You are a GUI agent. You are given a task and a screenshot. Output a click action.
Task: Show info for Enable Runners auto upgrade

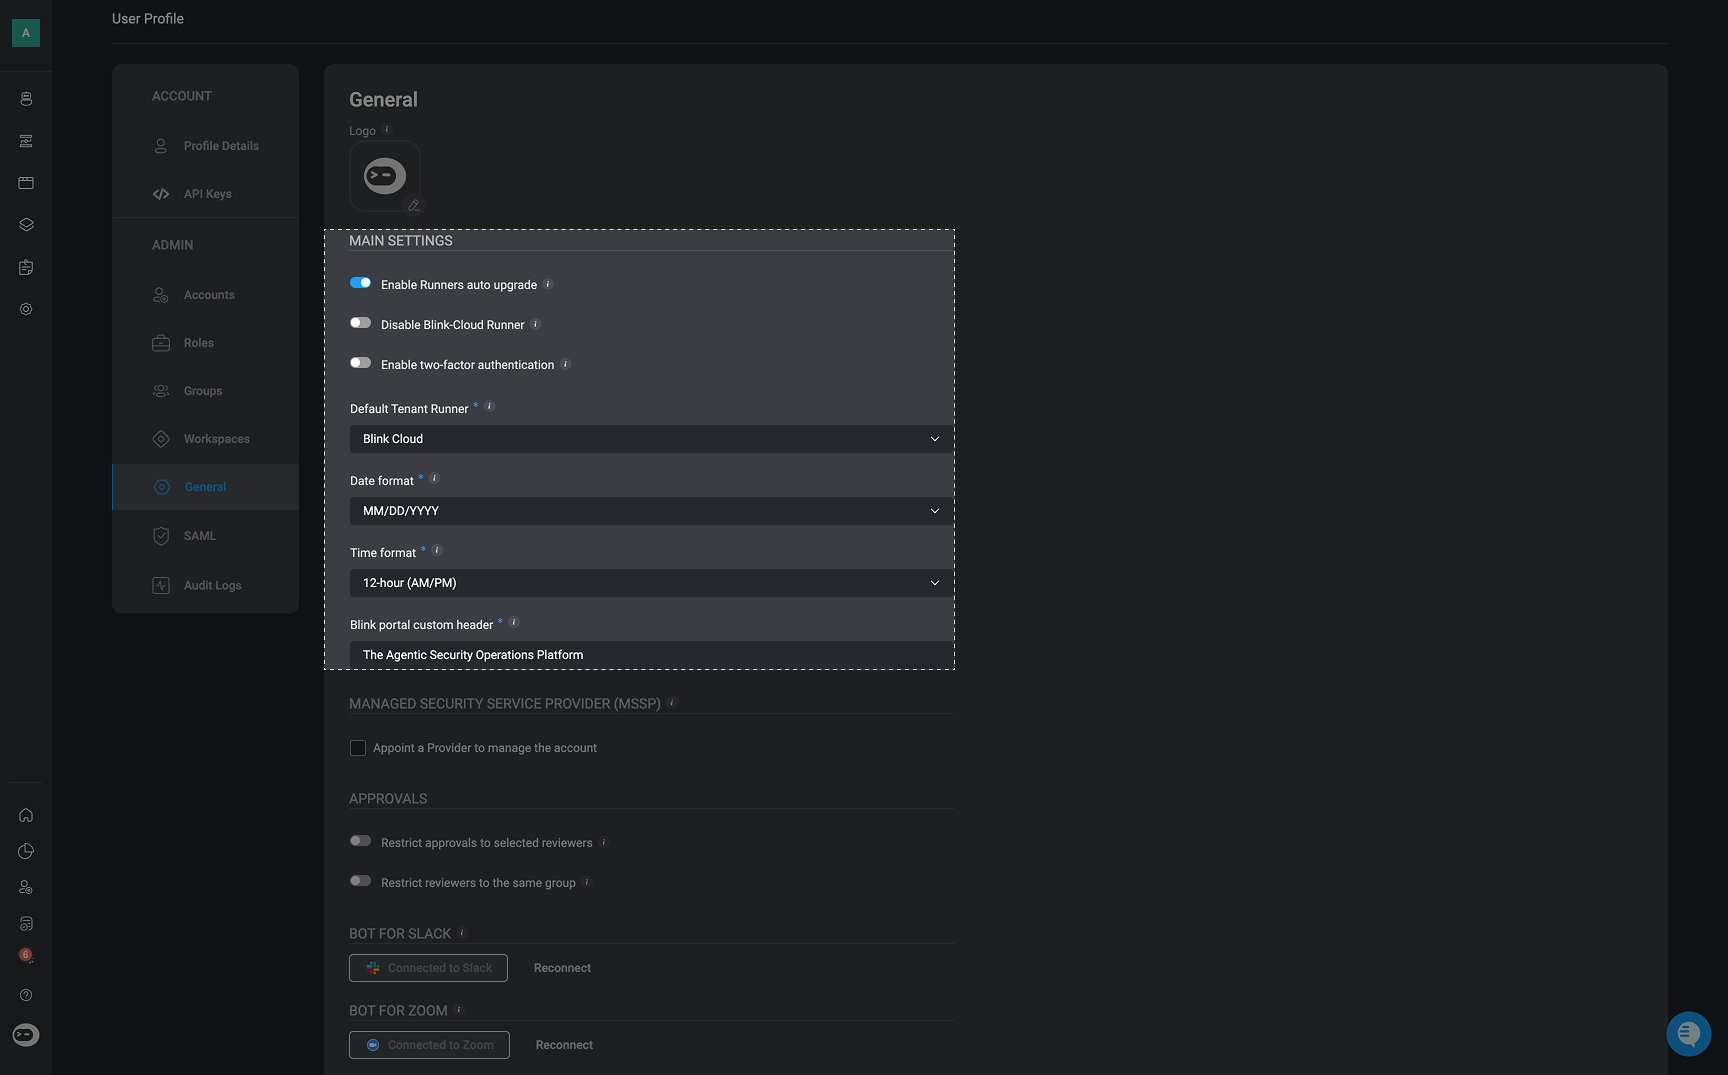tap(548, 284)
